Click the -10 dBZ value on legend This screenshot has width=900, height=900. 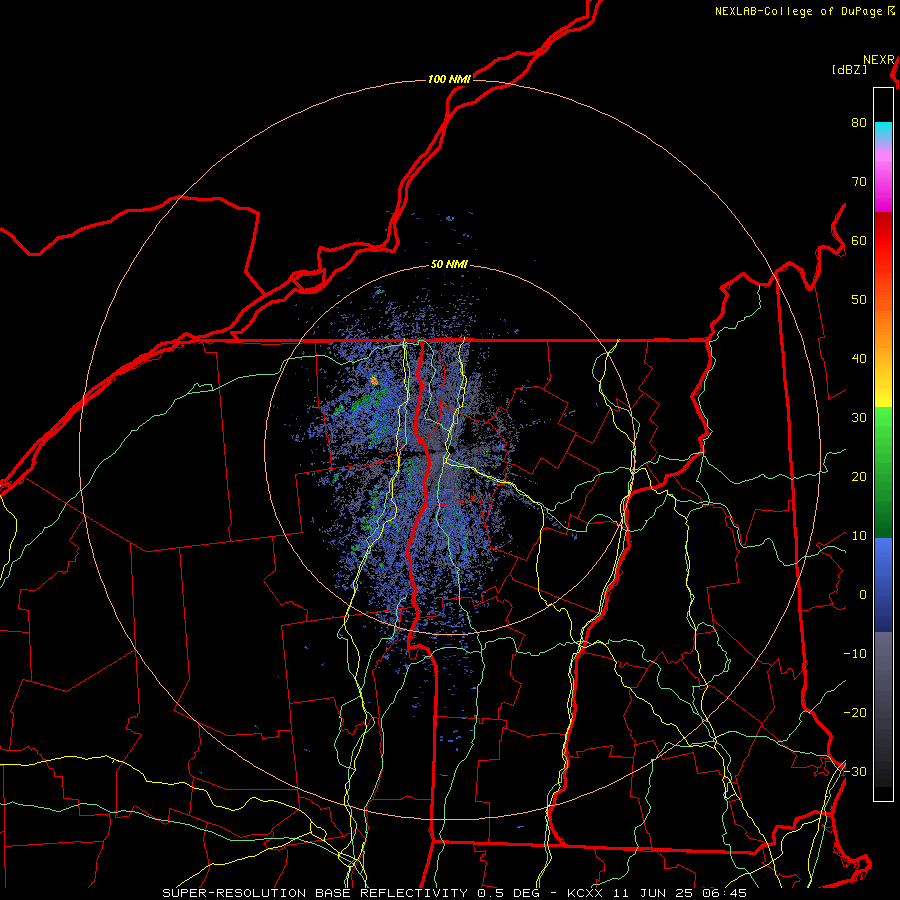click(x=855, y=654)
